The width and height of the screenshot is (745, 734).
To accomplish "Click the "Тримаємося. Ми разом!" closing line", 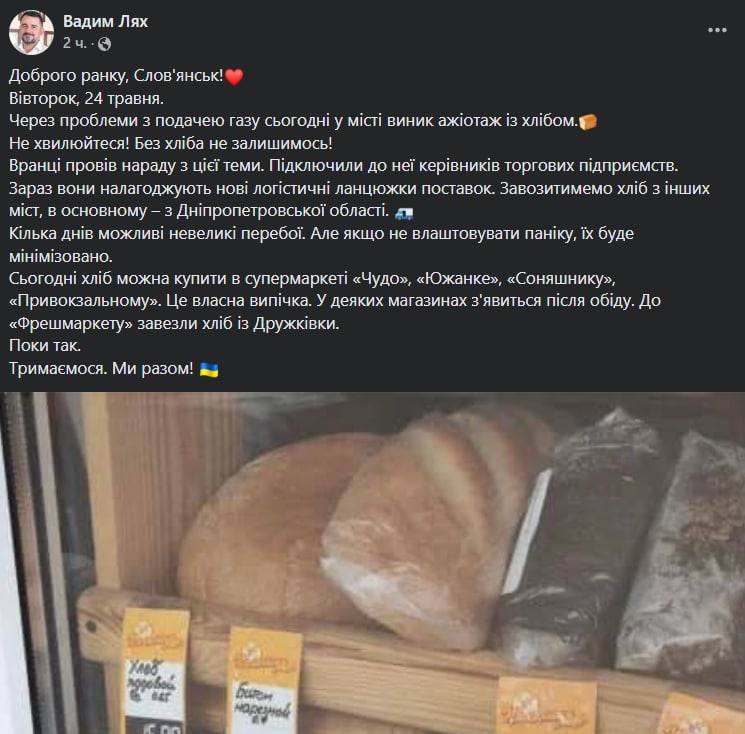I will point(101,369).
